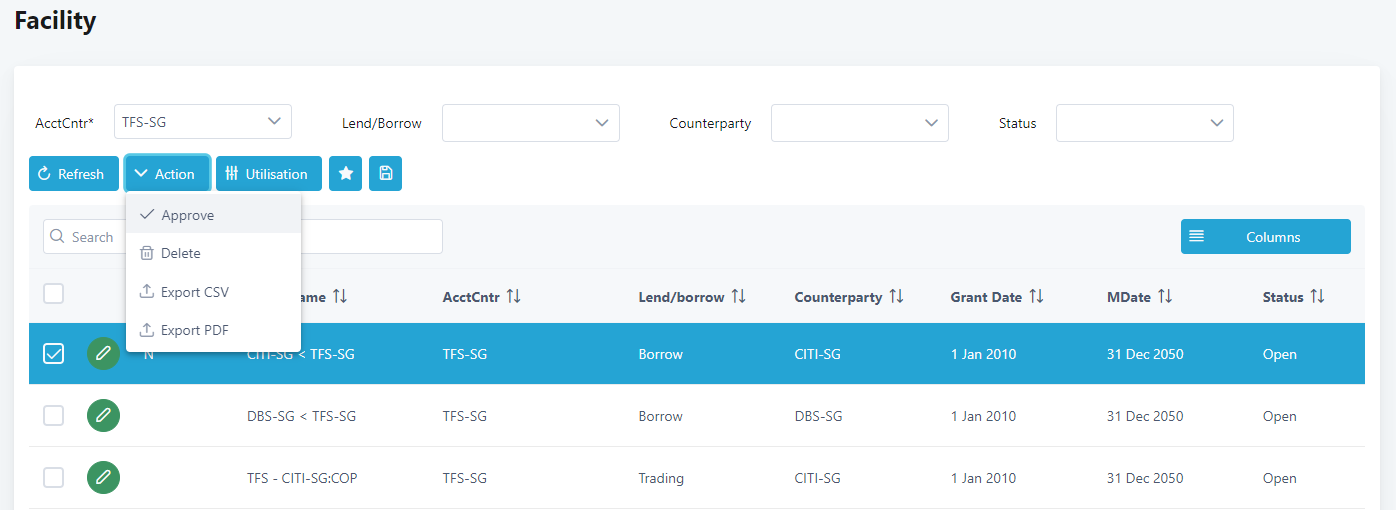
Task: Sort by Status column arrows
Action: (x=1317, y=297)
